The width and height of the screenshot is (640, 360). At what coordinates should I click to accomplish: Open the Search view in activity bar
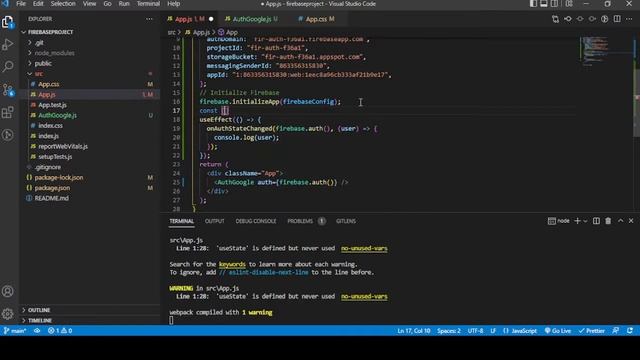click(x=7, y=67)
